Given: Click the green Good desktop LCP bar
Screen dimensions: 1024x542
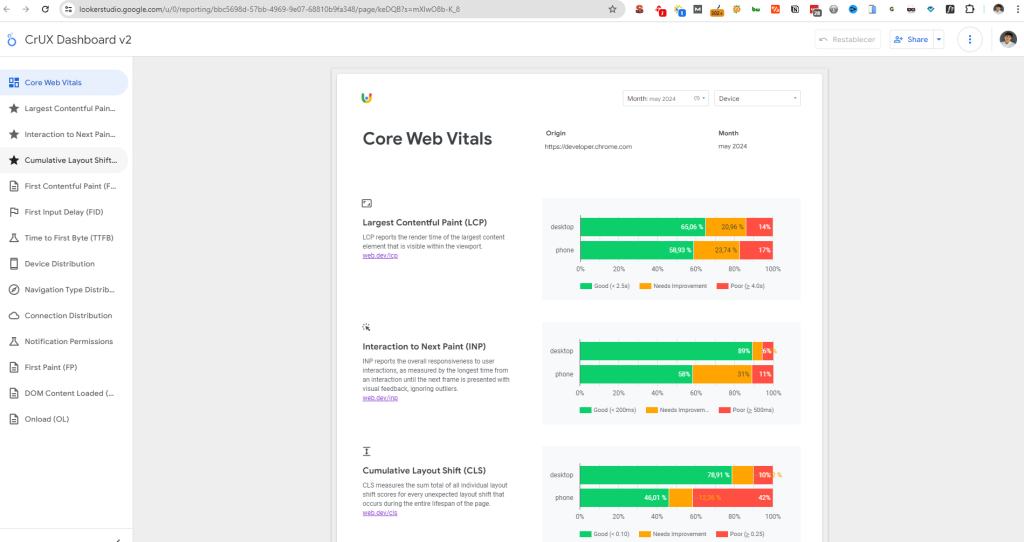Looking at the screenshot, I should point(642,227).
